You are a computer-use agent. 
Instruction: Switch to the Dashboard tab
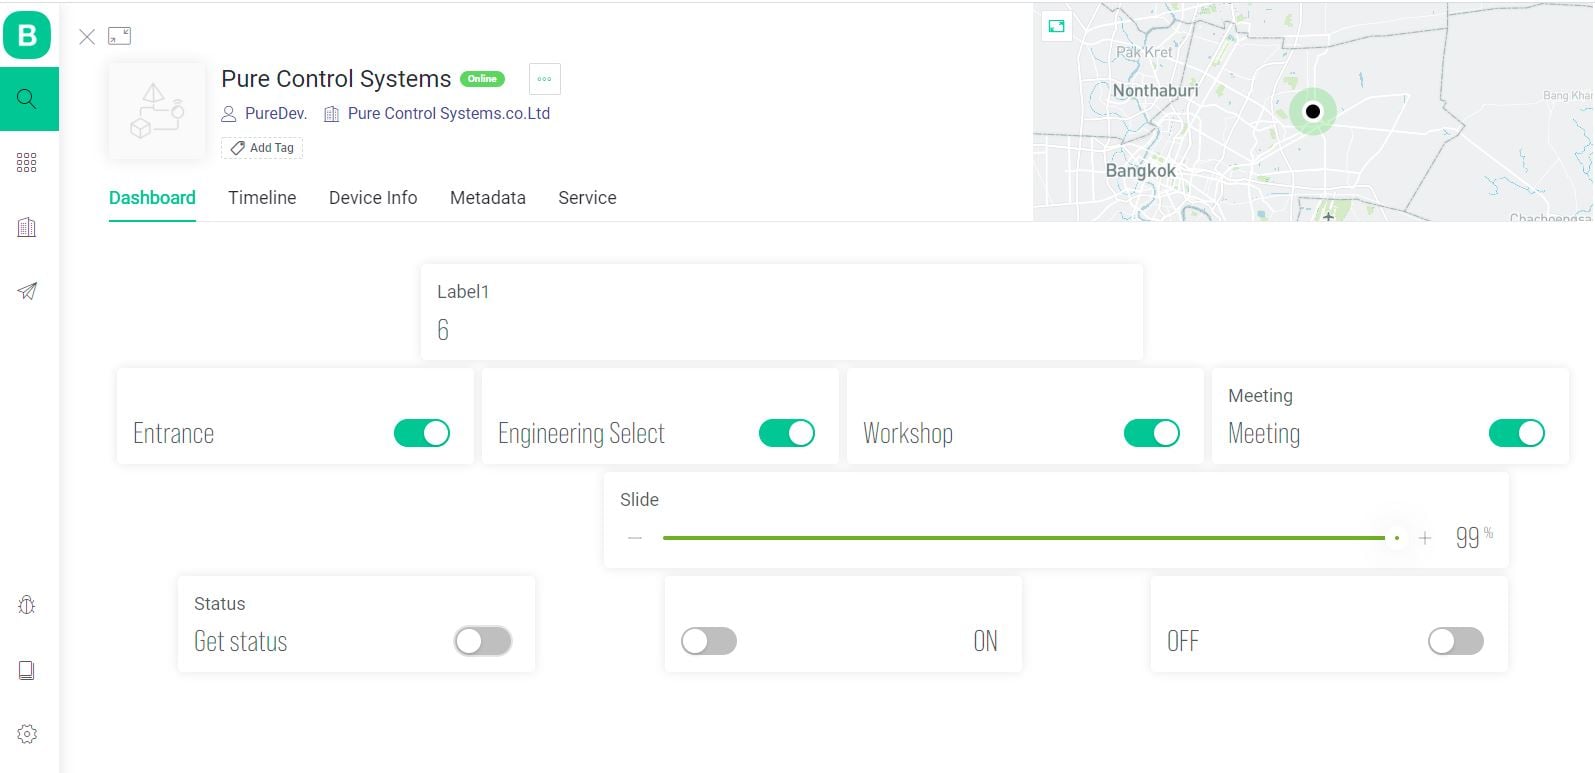click(152, 198)
